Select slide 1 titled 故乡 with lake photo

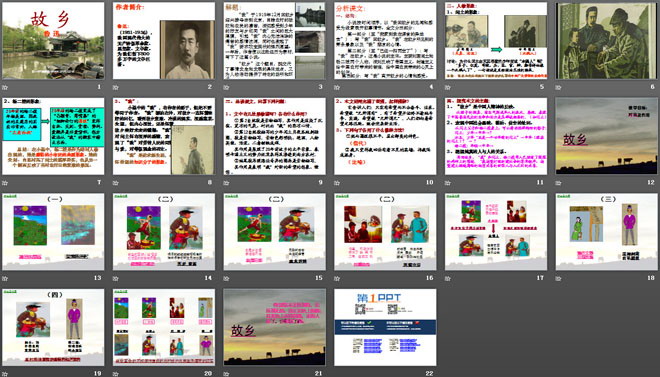(x=53, y=41)
